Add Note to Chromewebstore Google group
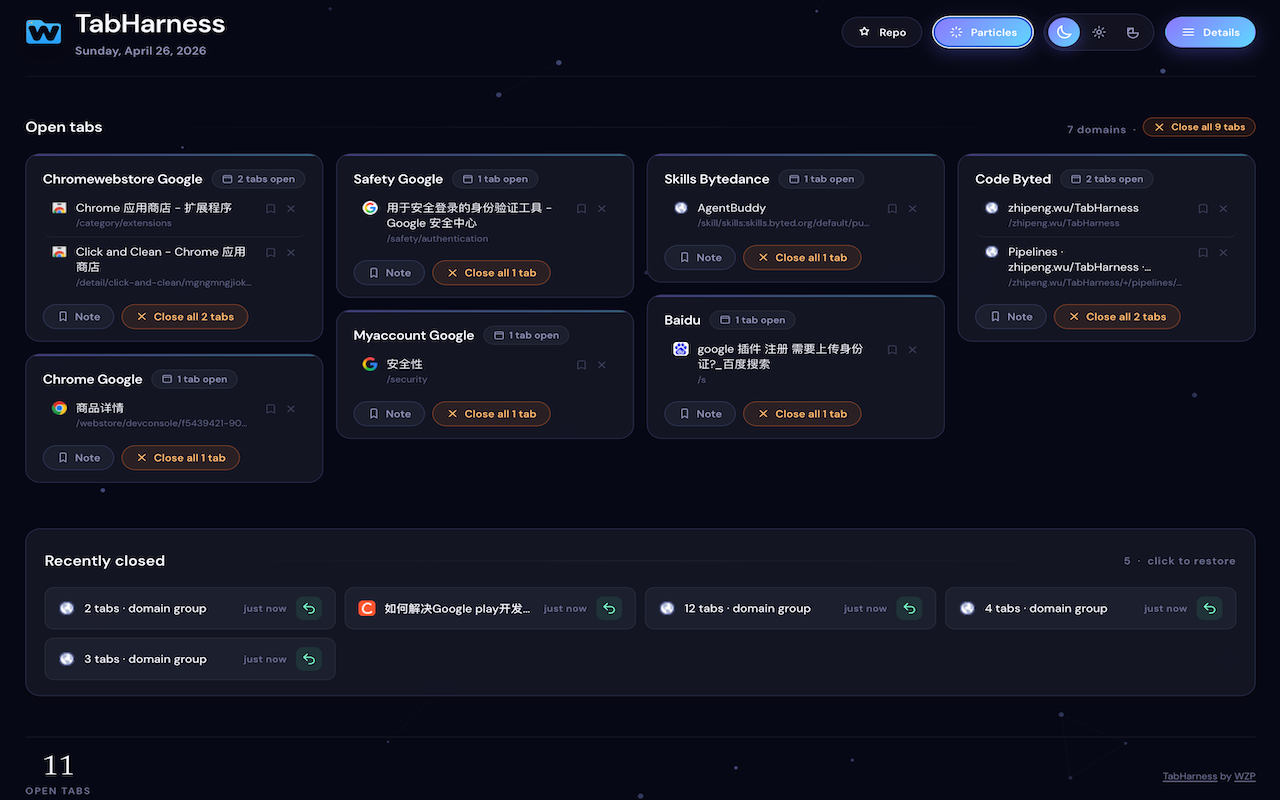The width and height of the screenshot is (1280, 800). pyautogui.click(x=78, y=317)
